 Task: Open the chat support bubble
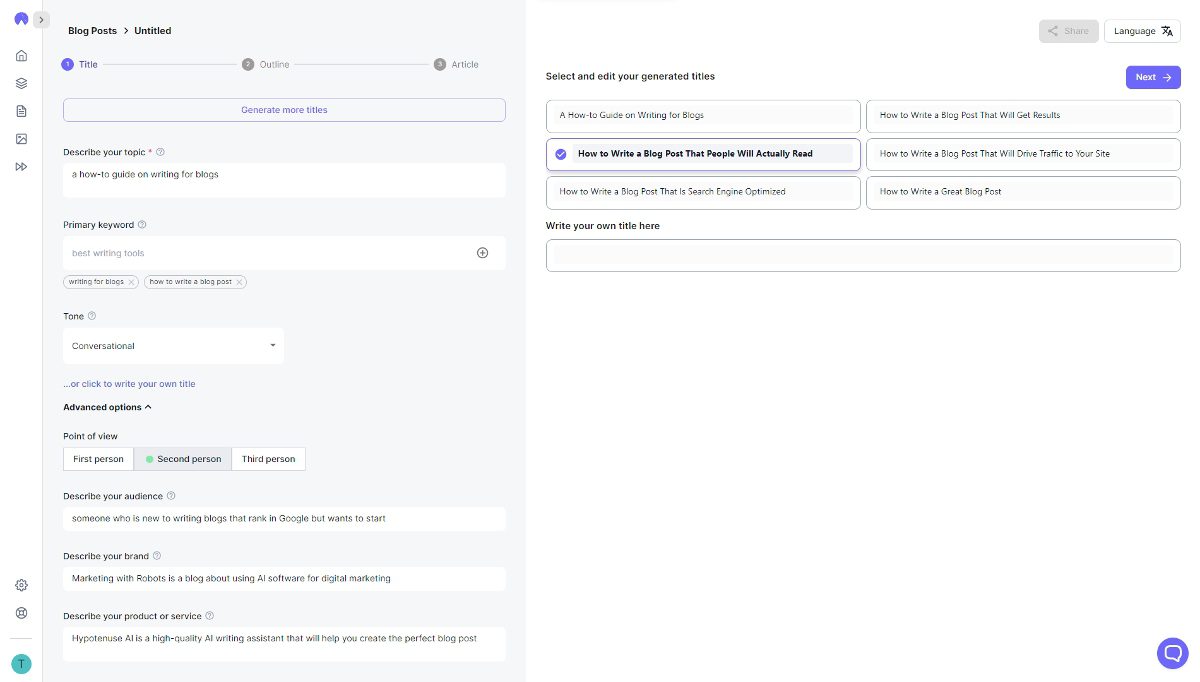(1172, 653)
